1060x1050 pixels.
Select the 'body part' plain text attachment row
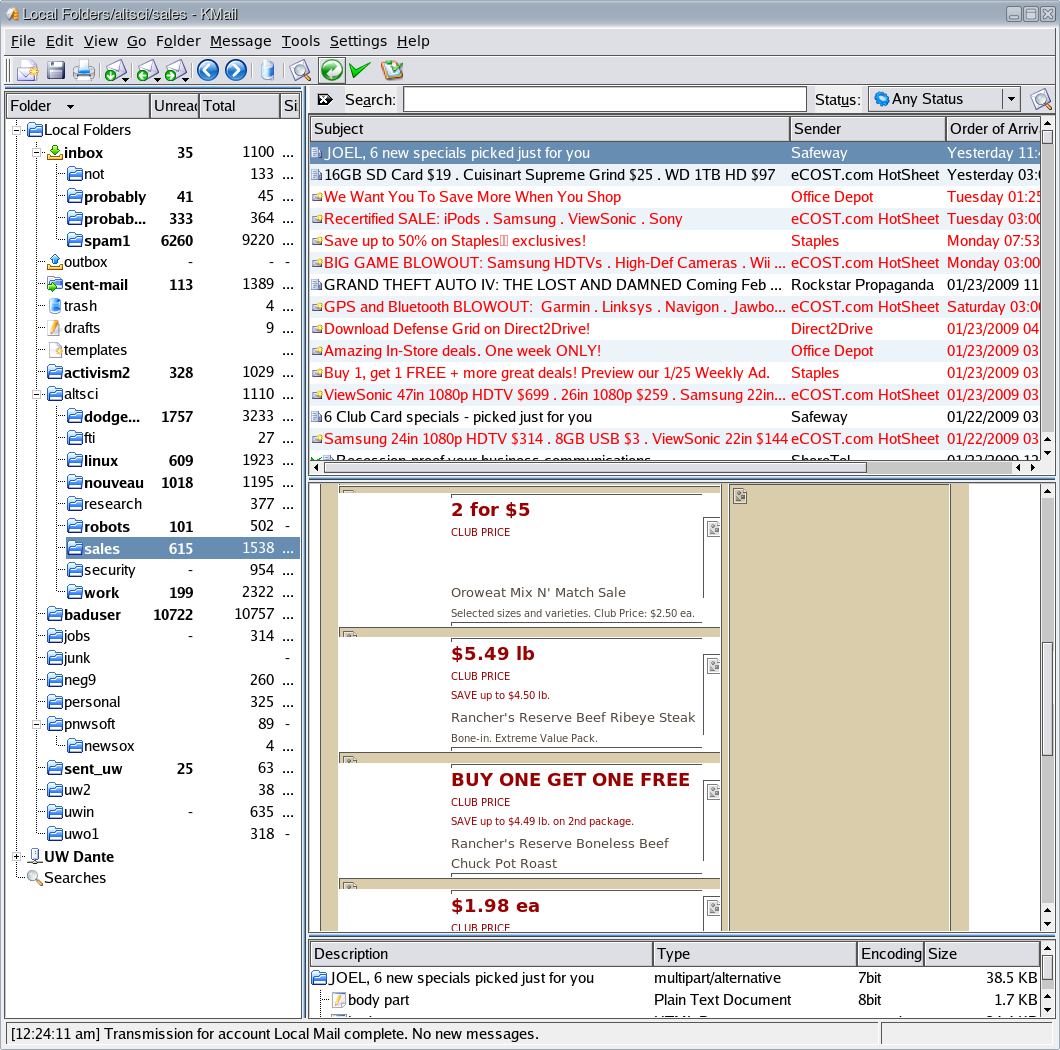(x=675, y=999)
